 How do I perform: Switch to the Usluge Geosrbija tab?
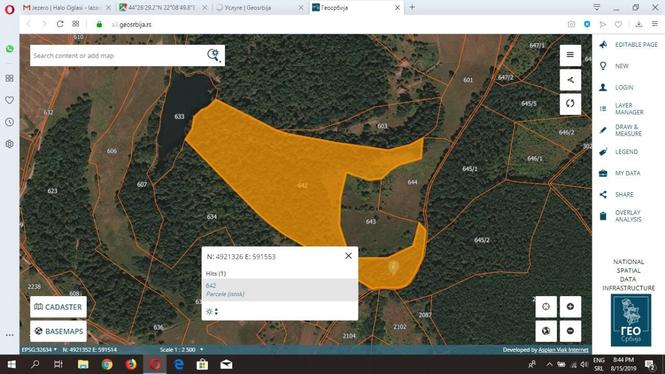pos(259,8)
